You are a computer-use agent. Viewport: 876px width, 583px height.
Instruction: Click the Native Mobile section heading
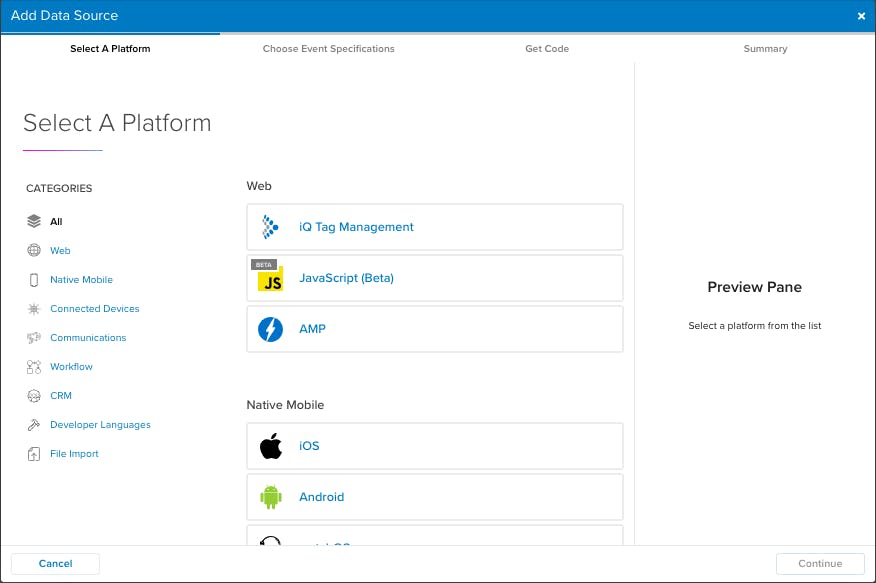pyautogui.click(x=285, y=405)
